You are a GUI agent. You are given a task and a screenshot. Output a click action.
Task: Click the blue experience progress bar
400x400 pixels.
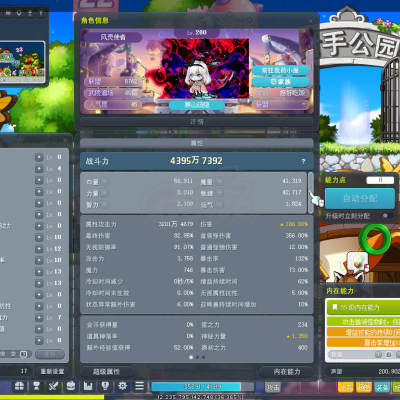point(196,387)
